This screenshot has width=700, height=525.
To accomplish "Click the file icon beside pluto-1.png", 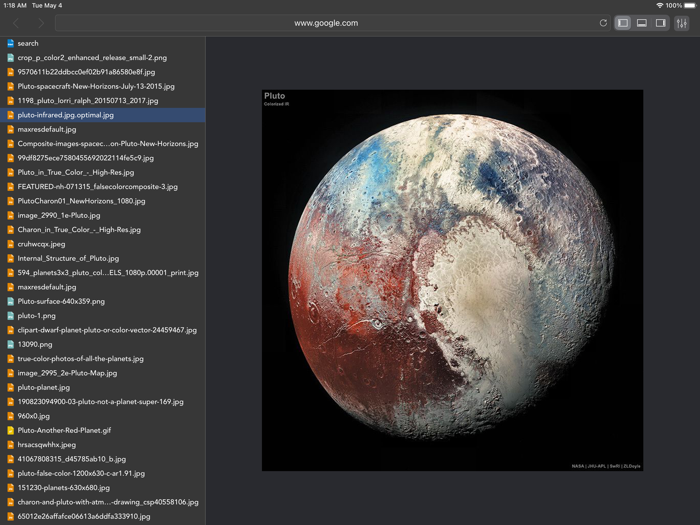I will [x=11, y=316].
